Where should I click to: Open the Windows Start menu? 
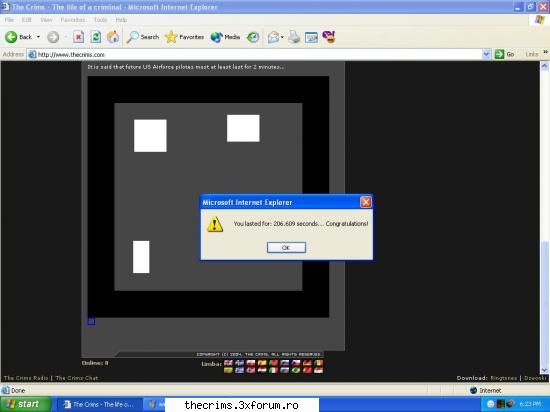pos(26,404)
